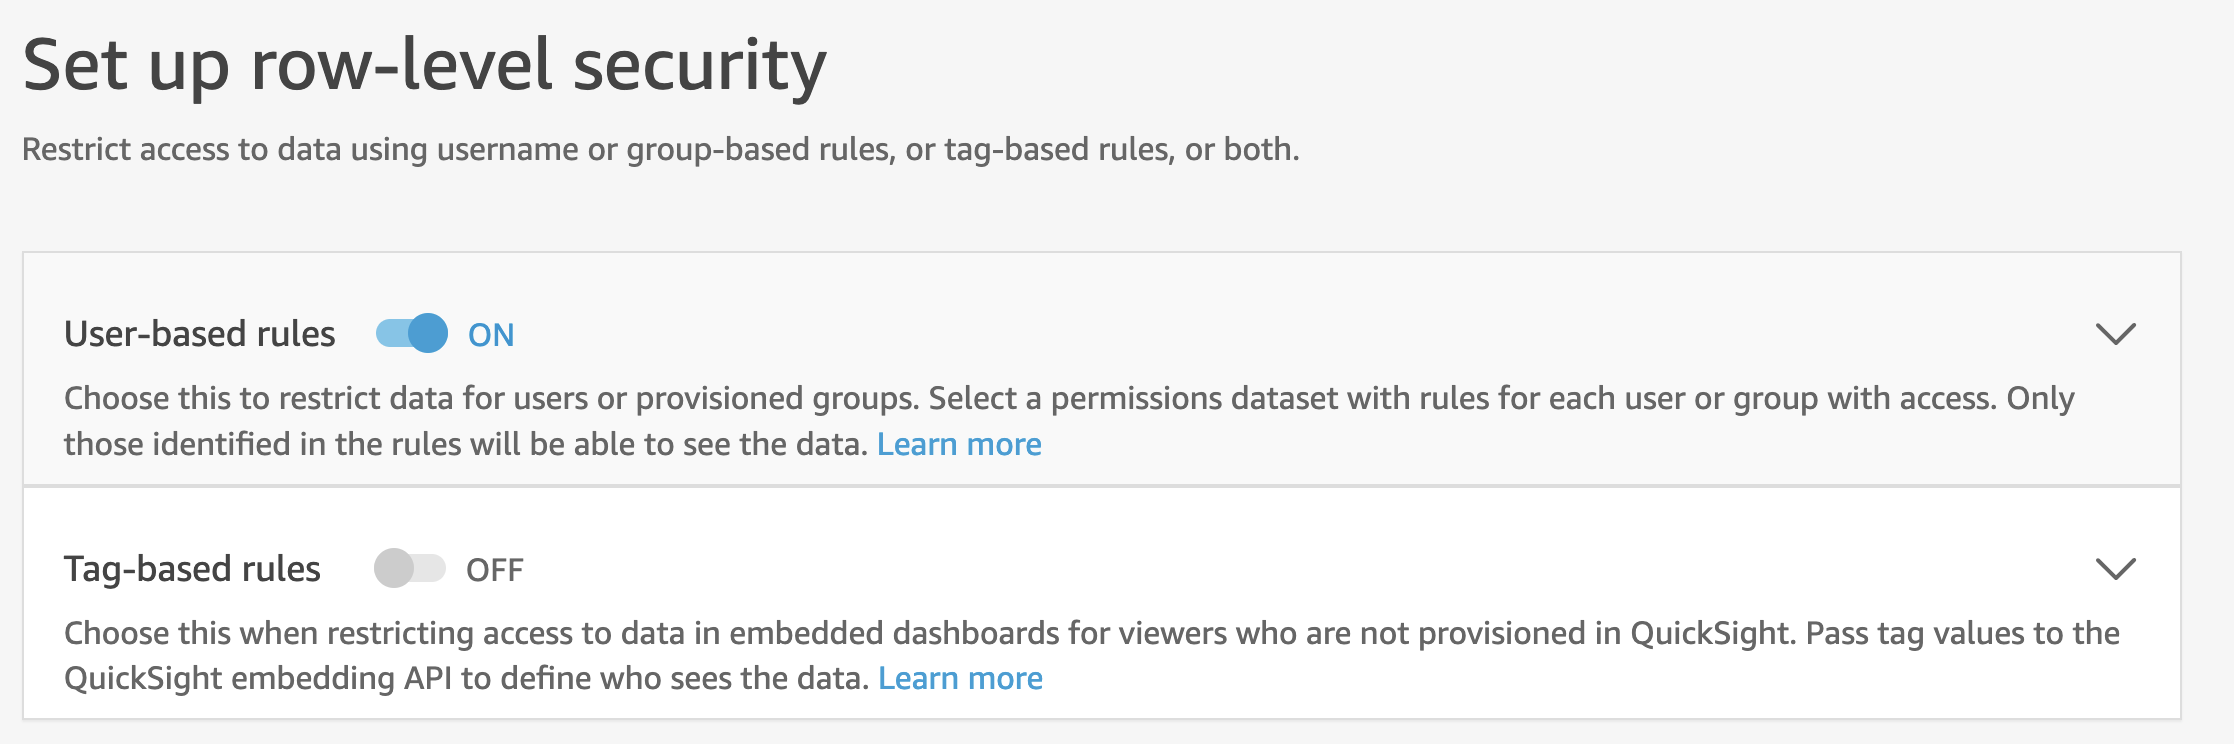Click the light-blue track of User-based switch

click(390, 334)
